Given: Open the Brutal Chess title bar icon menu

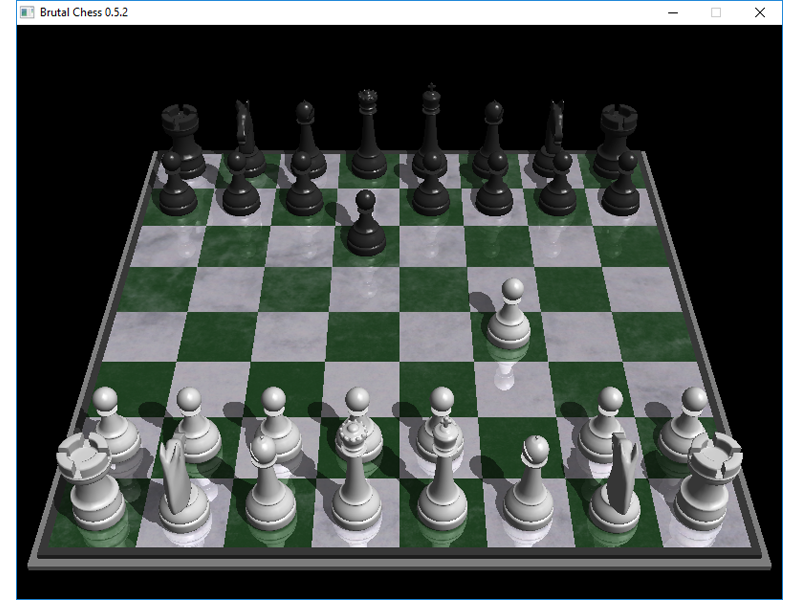Looking at the screenshot, I should (x=27, y=12).
